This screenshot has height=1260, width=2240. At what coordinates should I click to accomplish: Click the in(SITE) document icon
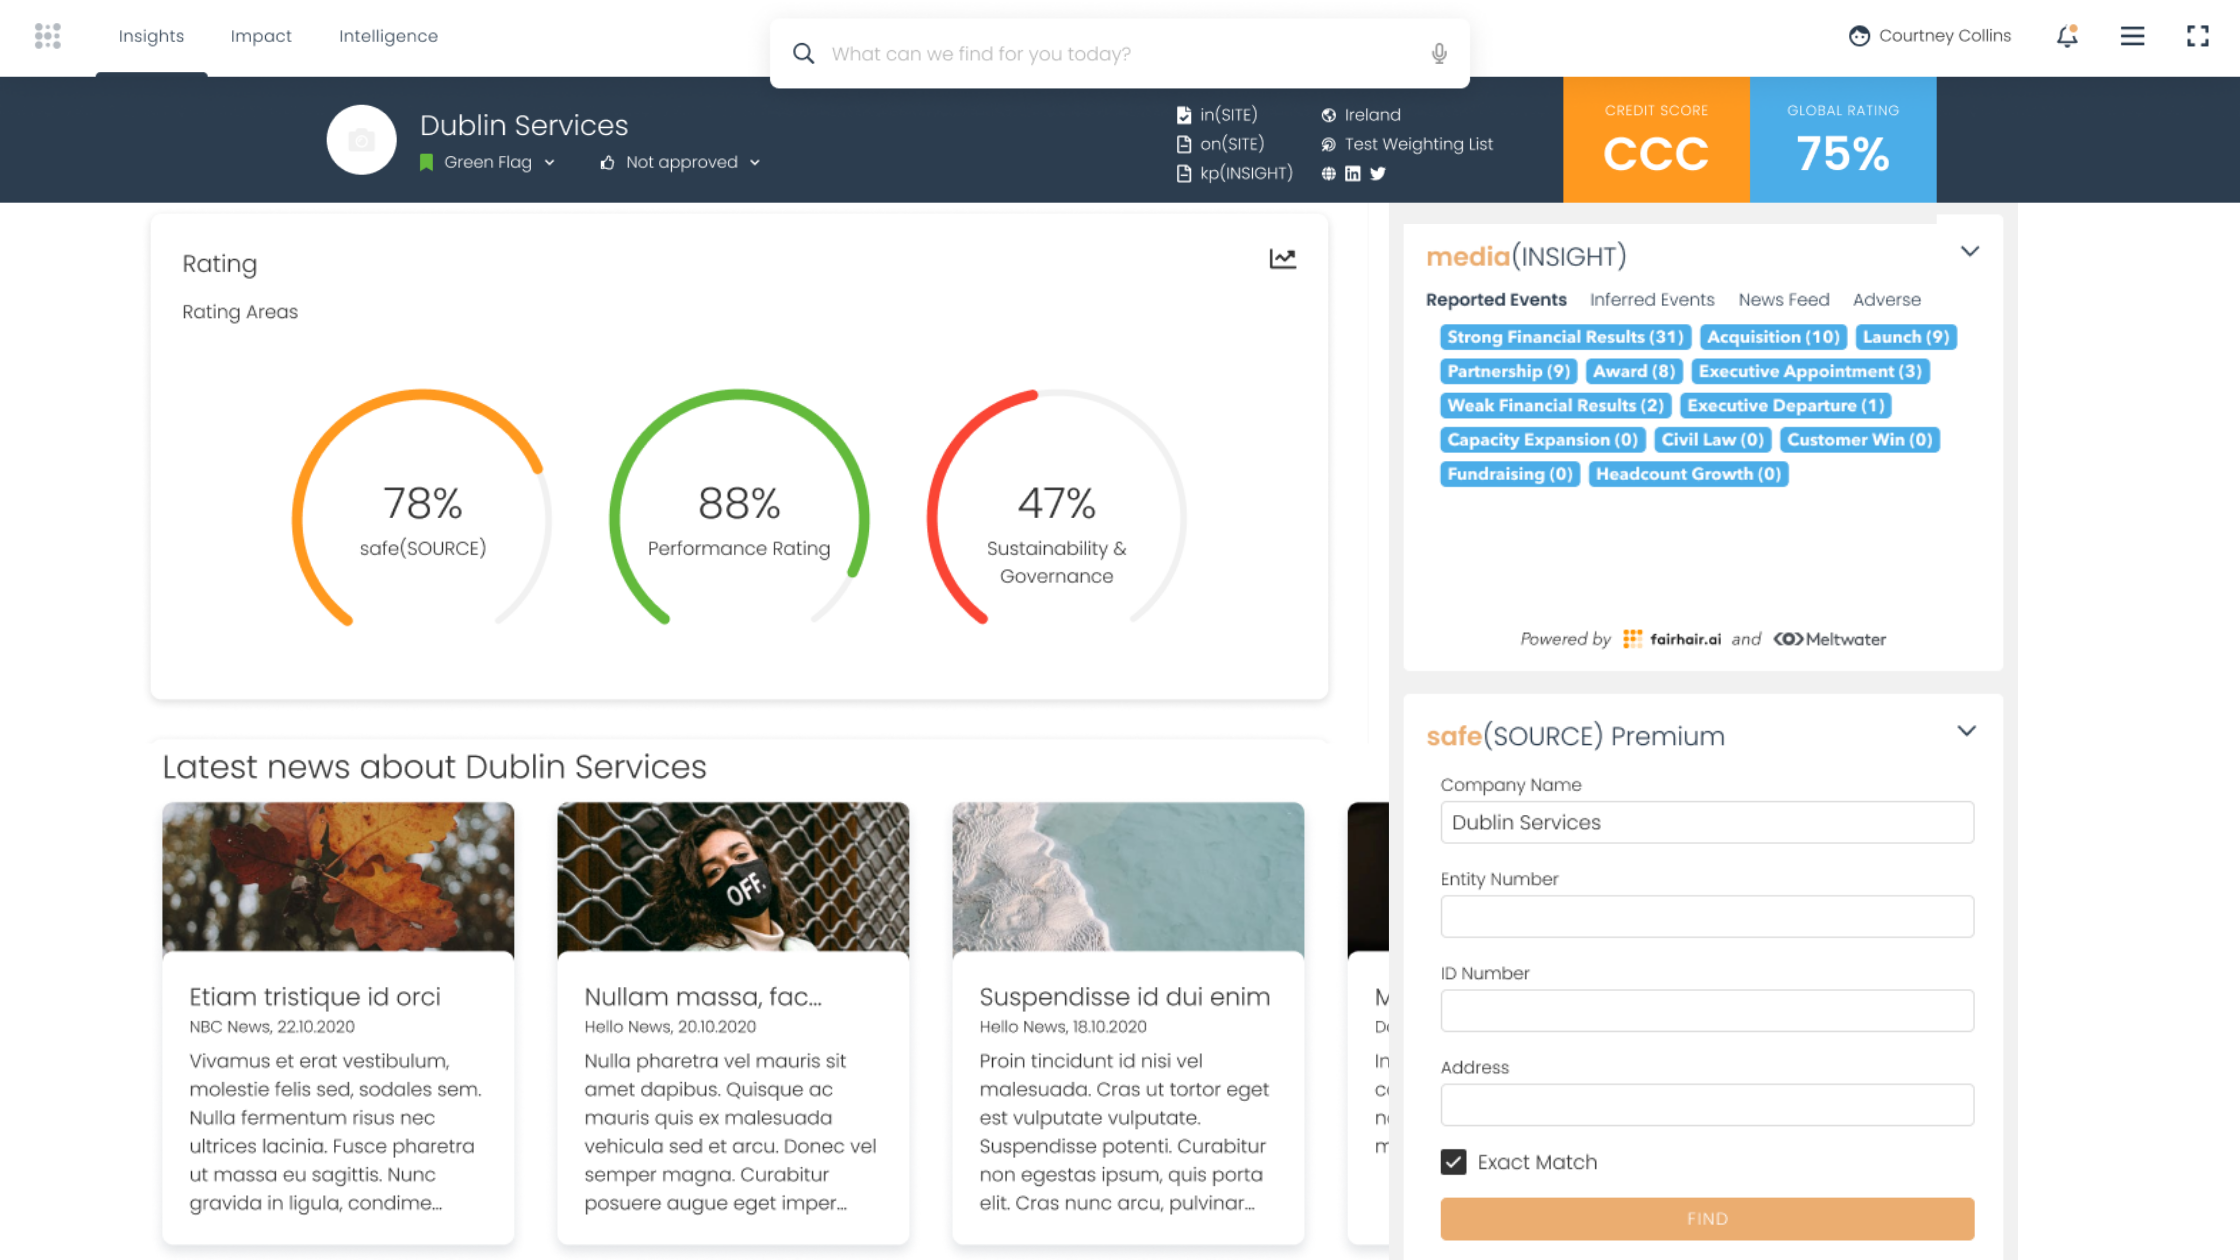coord(1183,114)
